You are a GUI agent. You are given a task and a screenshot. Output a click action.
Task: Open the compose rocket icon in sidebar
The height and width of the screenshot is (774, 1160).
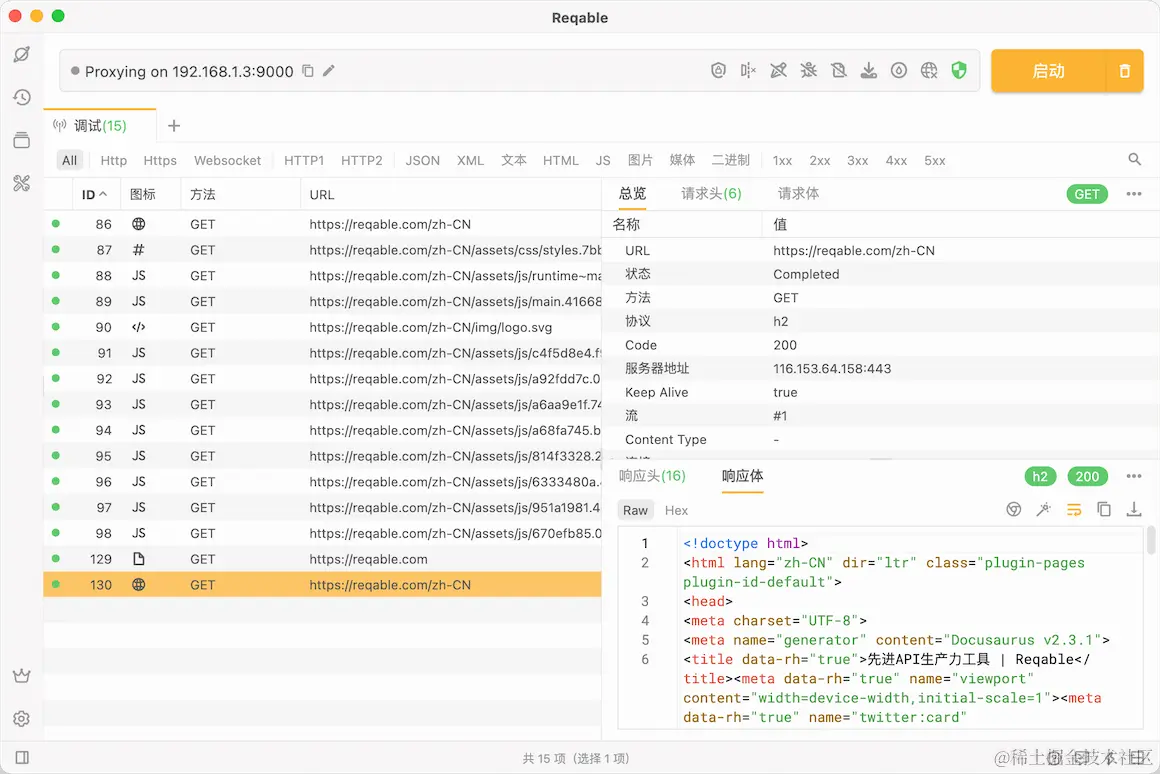click(21, 54)
